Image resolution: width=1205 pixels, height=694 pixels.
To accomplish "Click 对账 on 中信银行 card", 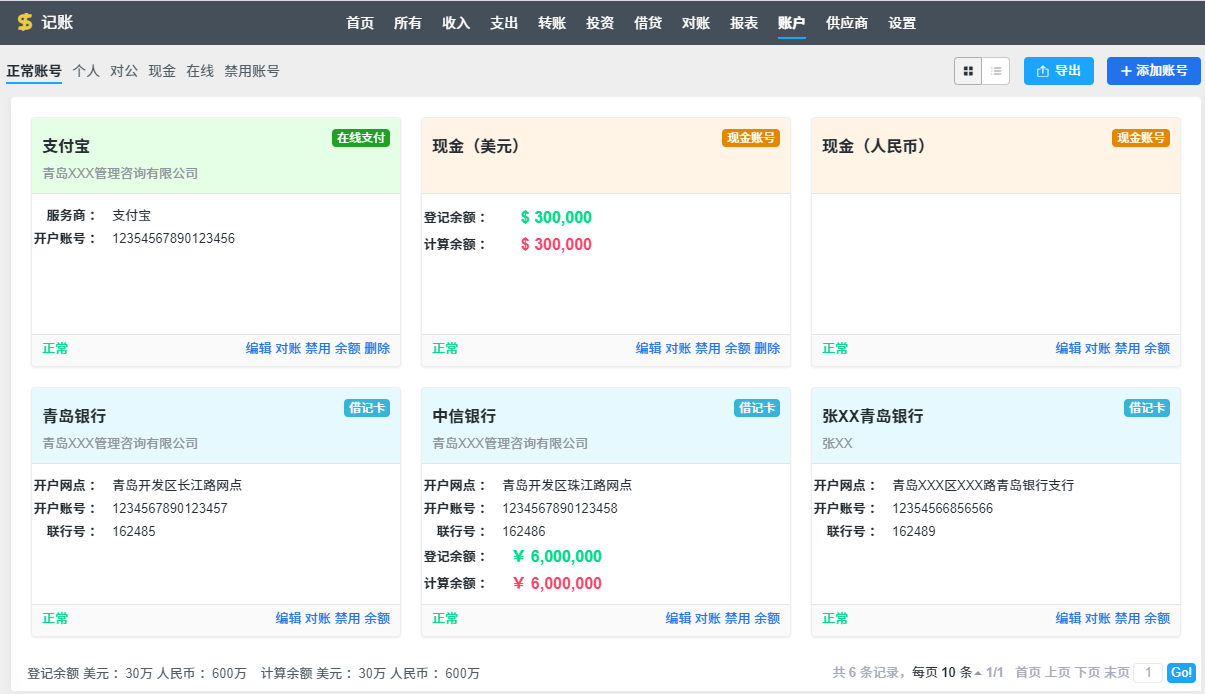I will (708, 619).
